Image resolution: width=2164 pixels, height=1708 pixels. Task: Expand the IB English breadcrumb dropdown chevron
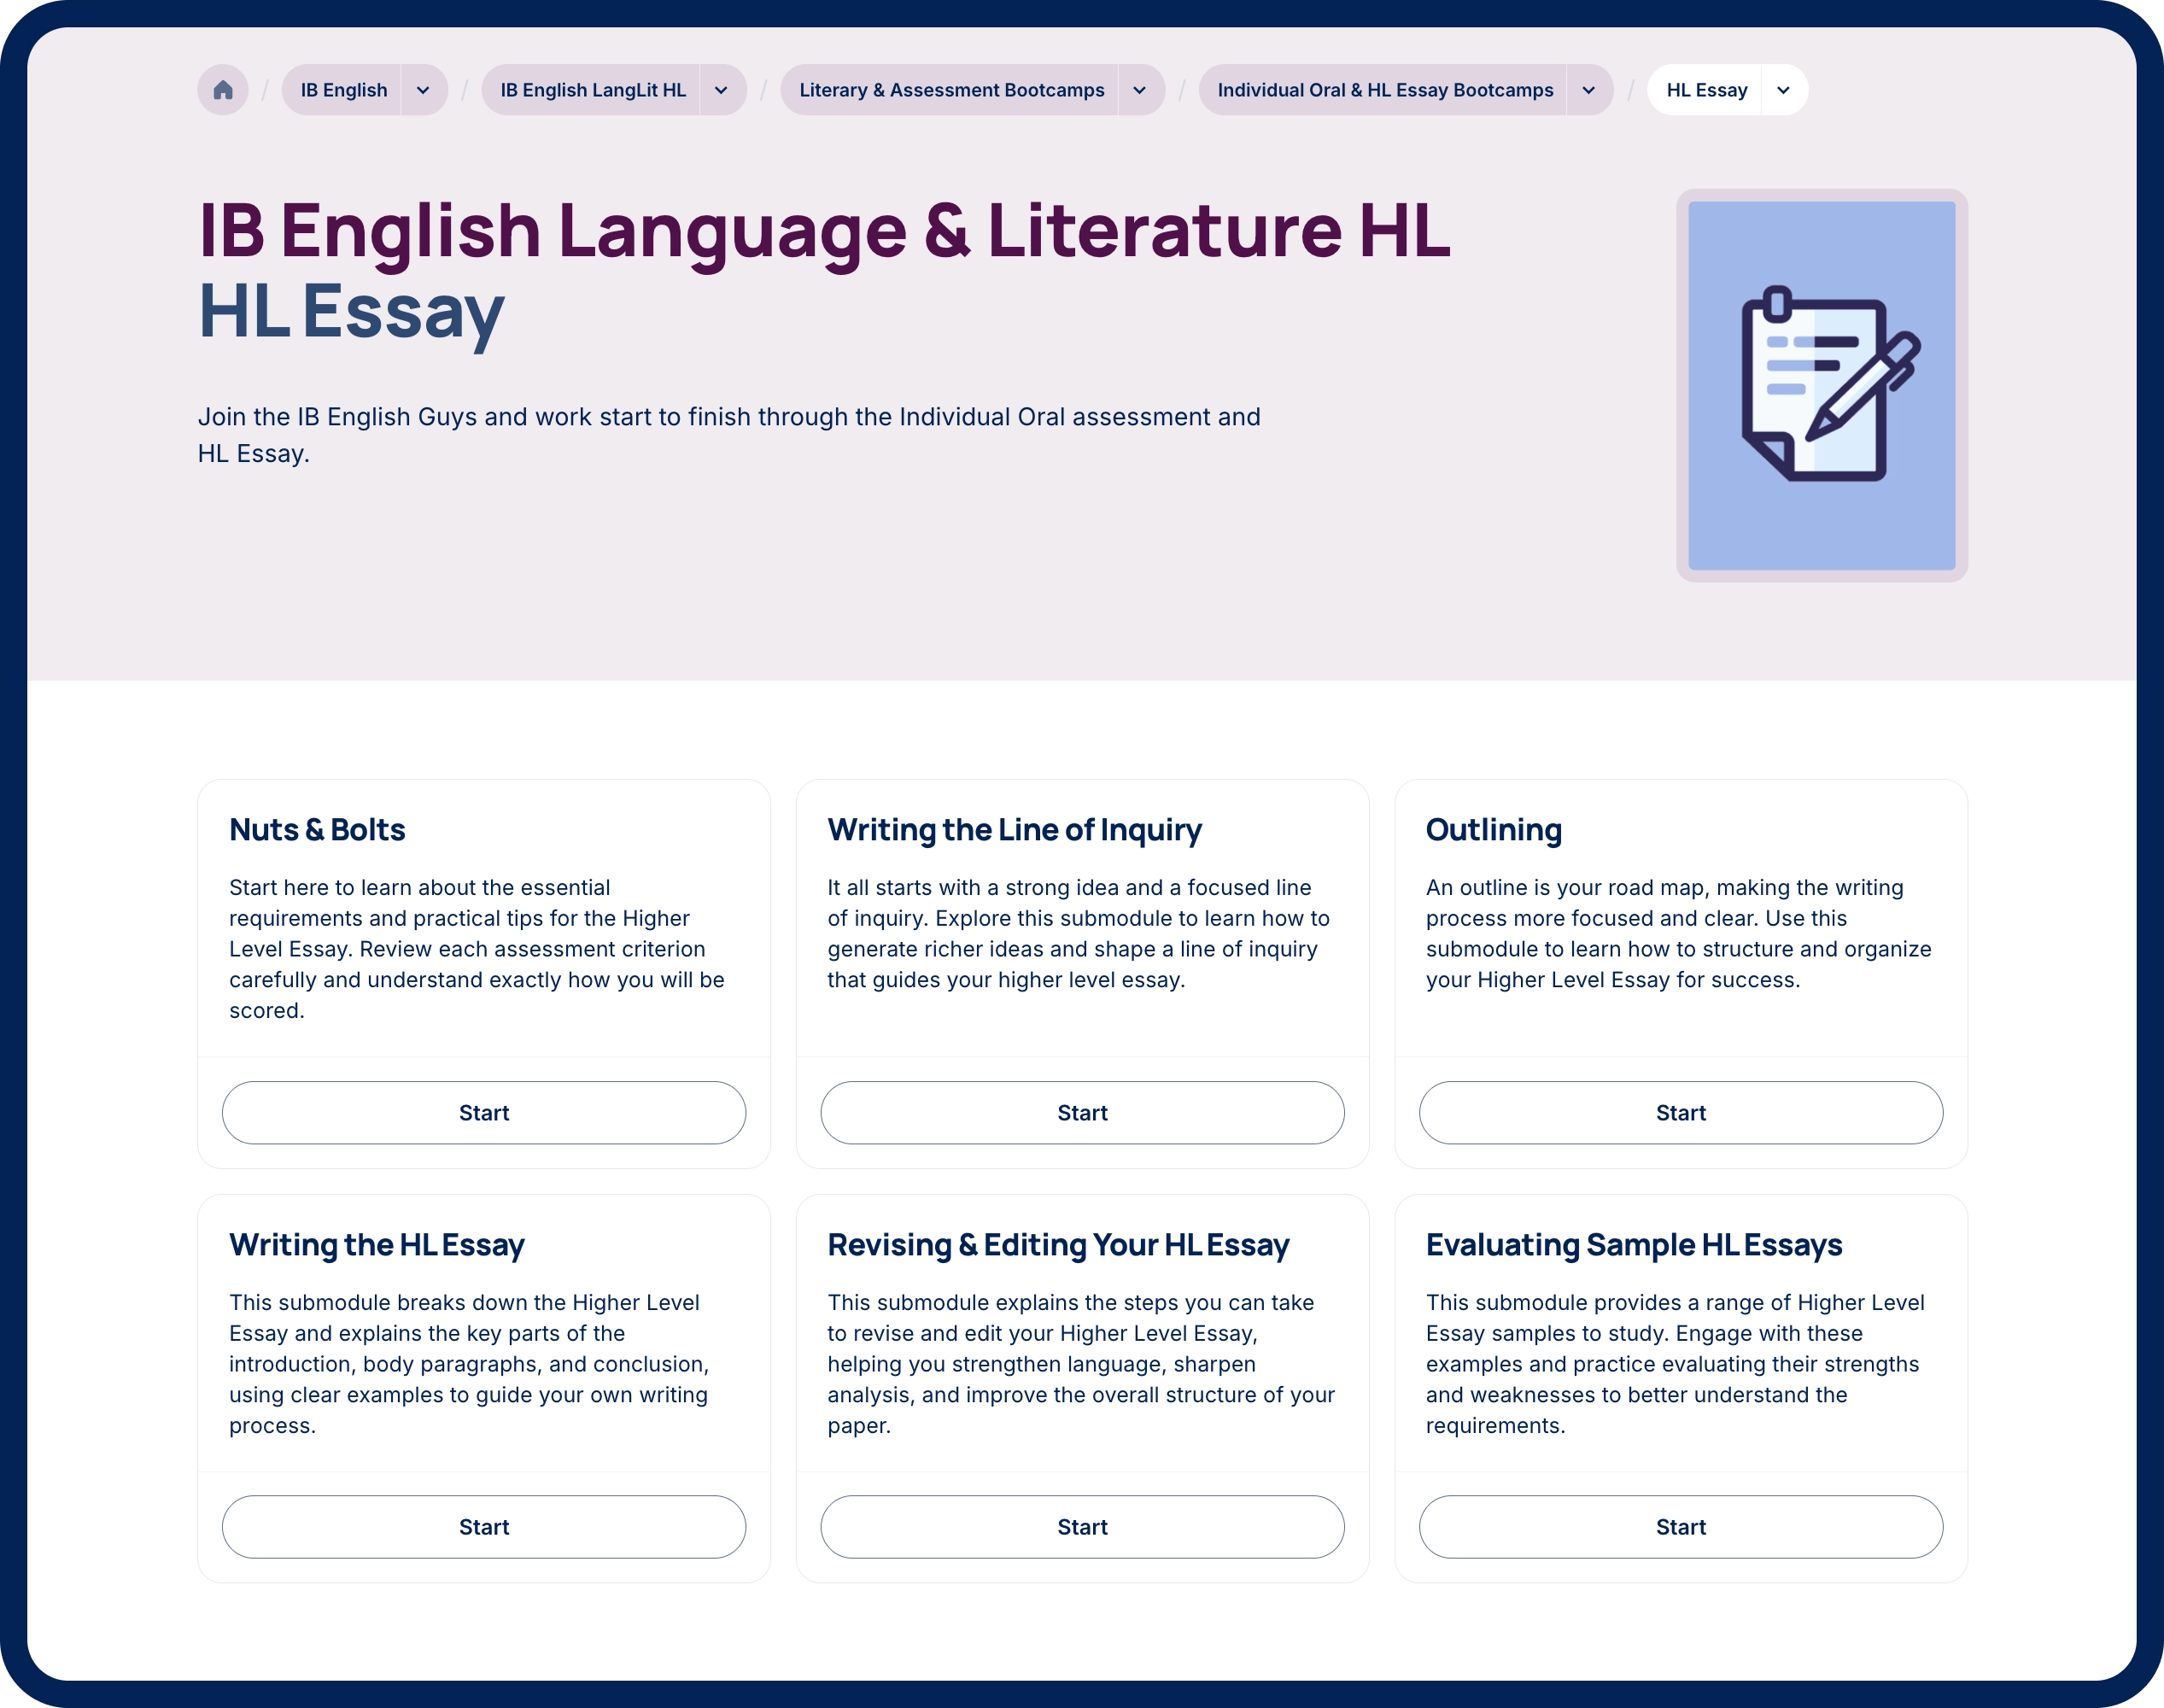(x=424, y=90)
